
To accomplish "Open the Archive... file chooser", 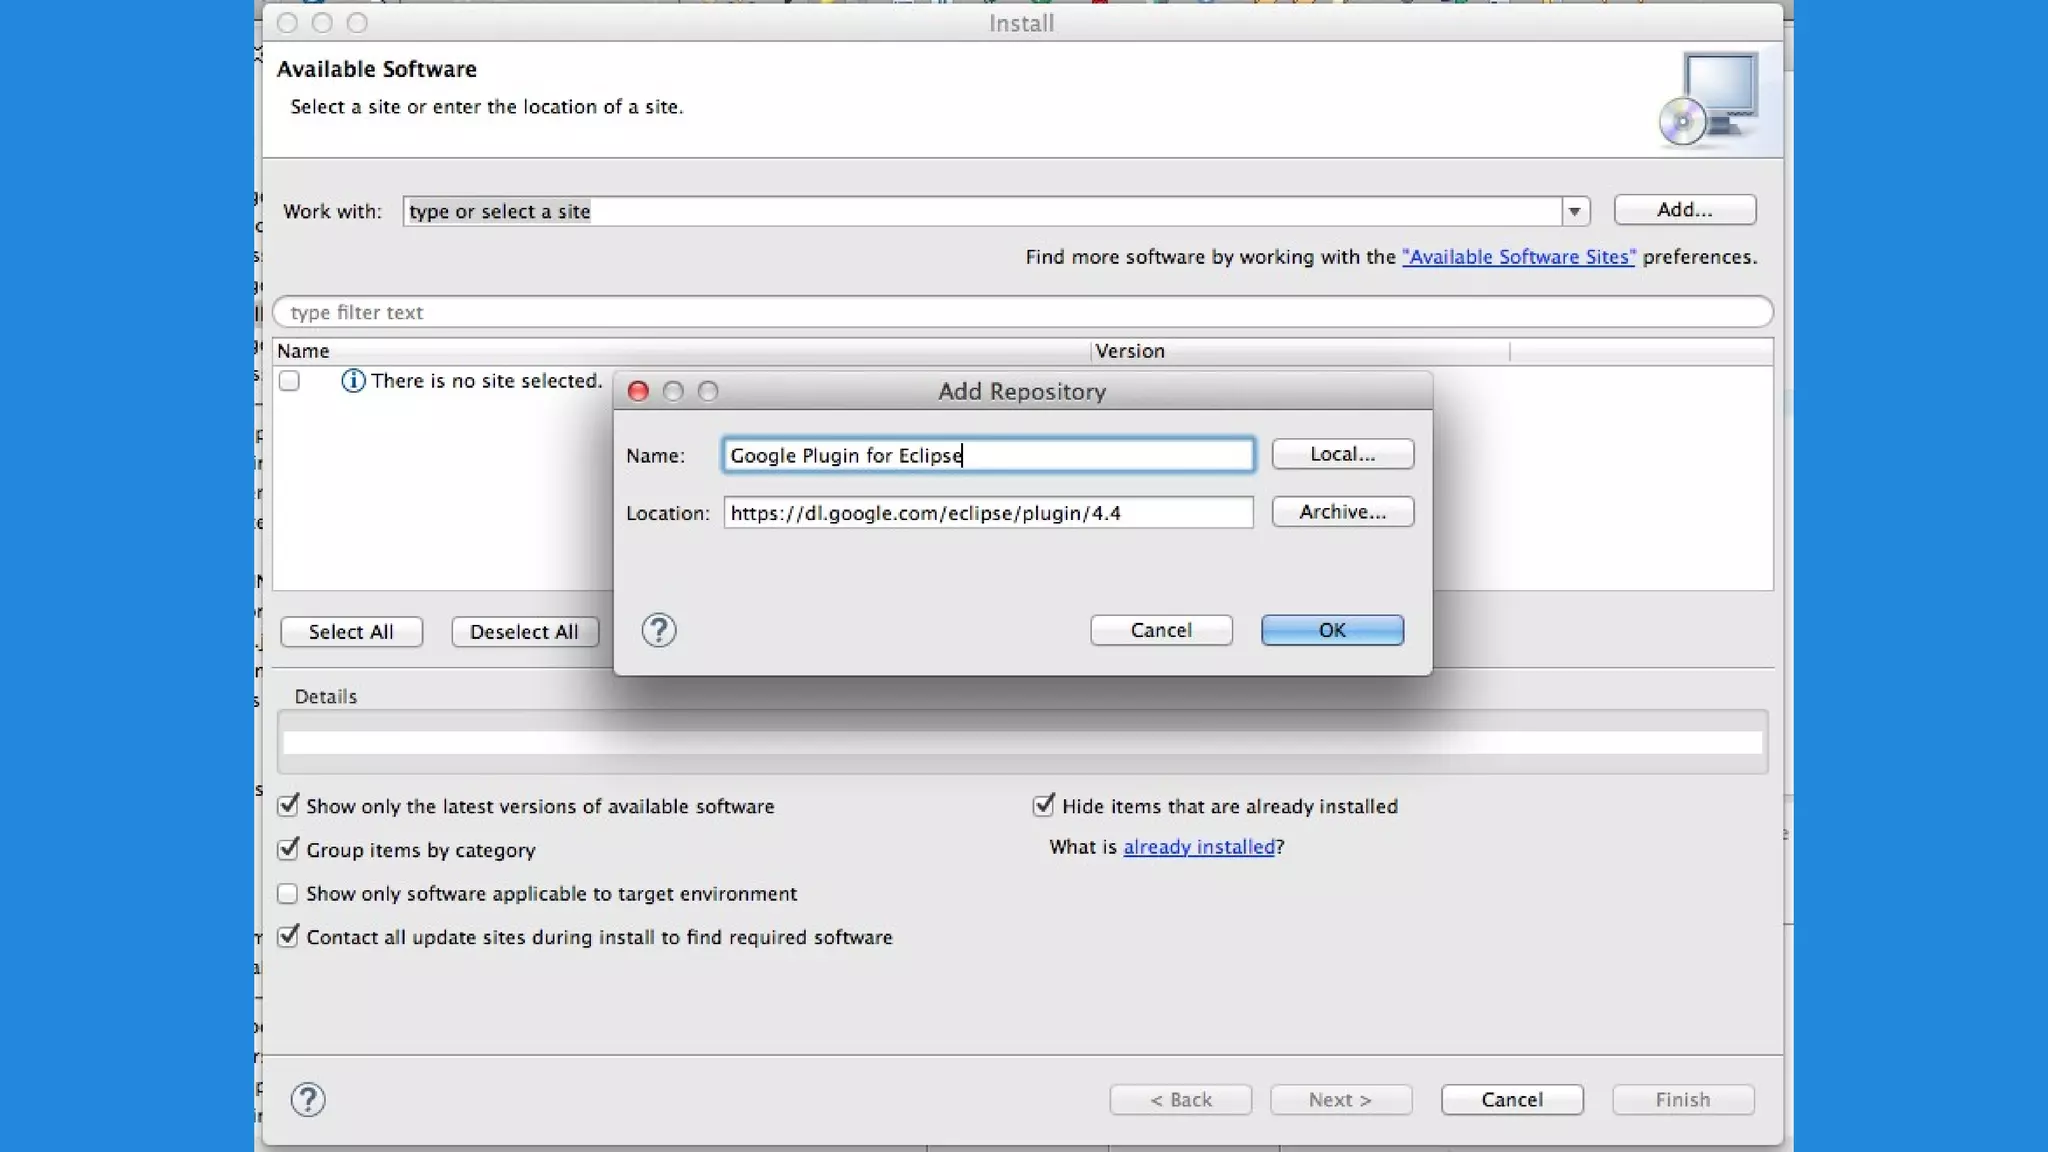I will (x=1342, y=512).
